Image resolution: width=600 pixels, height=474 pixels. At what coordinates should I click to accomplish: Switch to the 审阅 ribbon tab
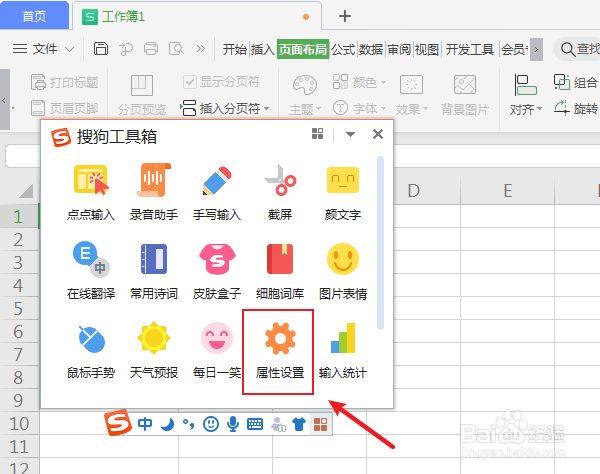coord(399,49)
